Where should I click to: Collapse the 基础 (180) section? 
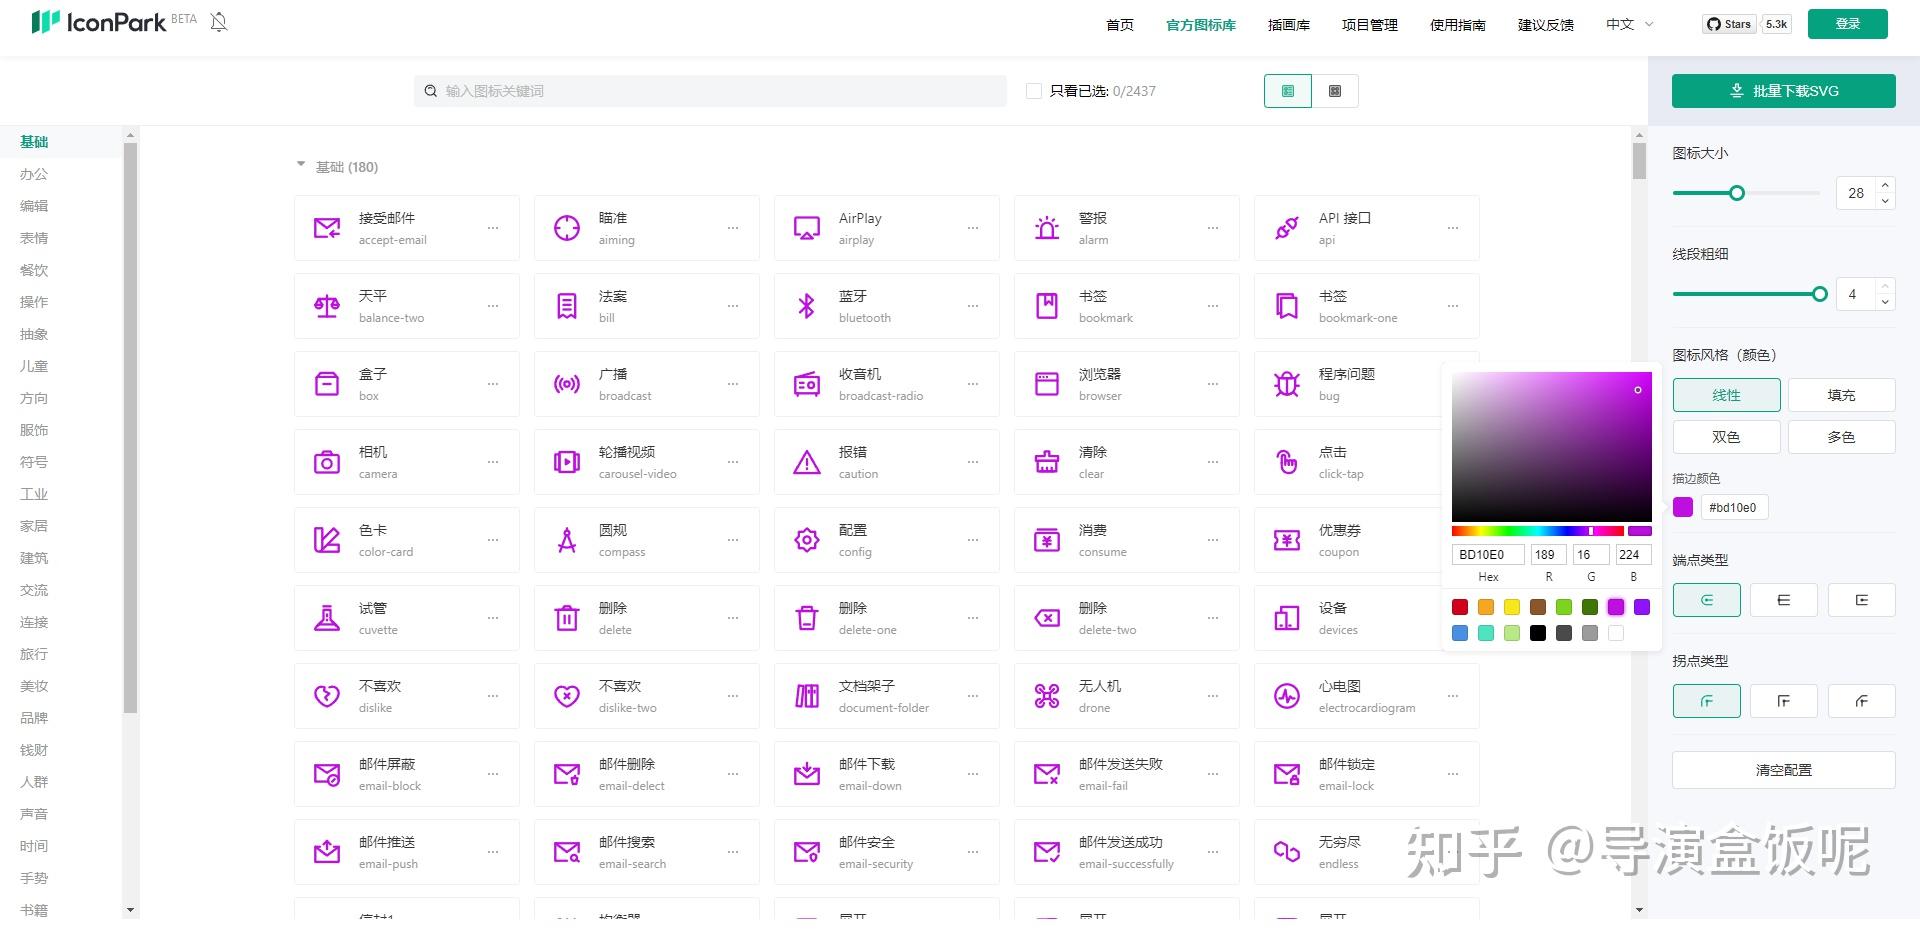coord(300,165)
